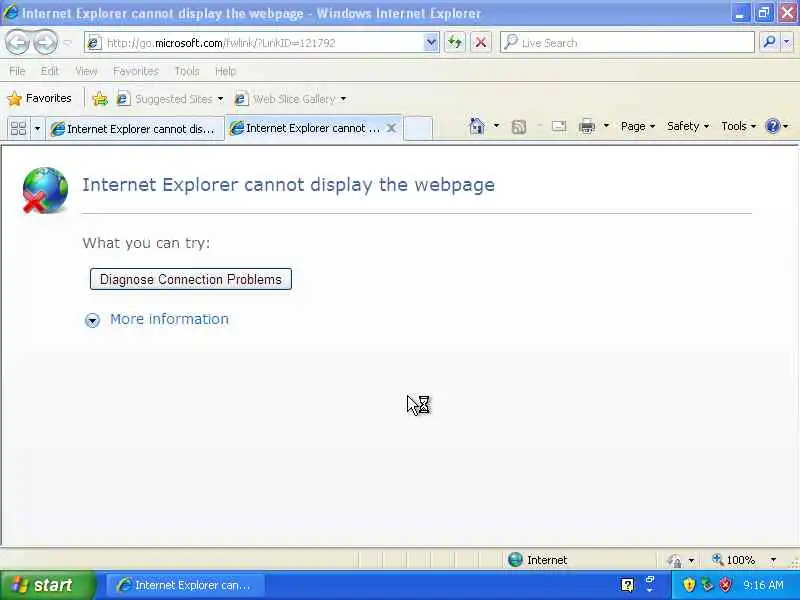Click the question mark tray icon
The image size is (800, 600).
tap(627, 585)
